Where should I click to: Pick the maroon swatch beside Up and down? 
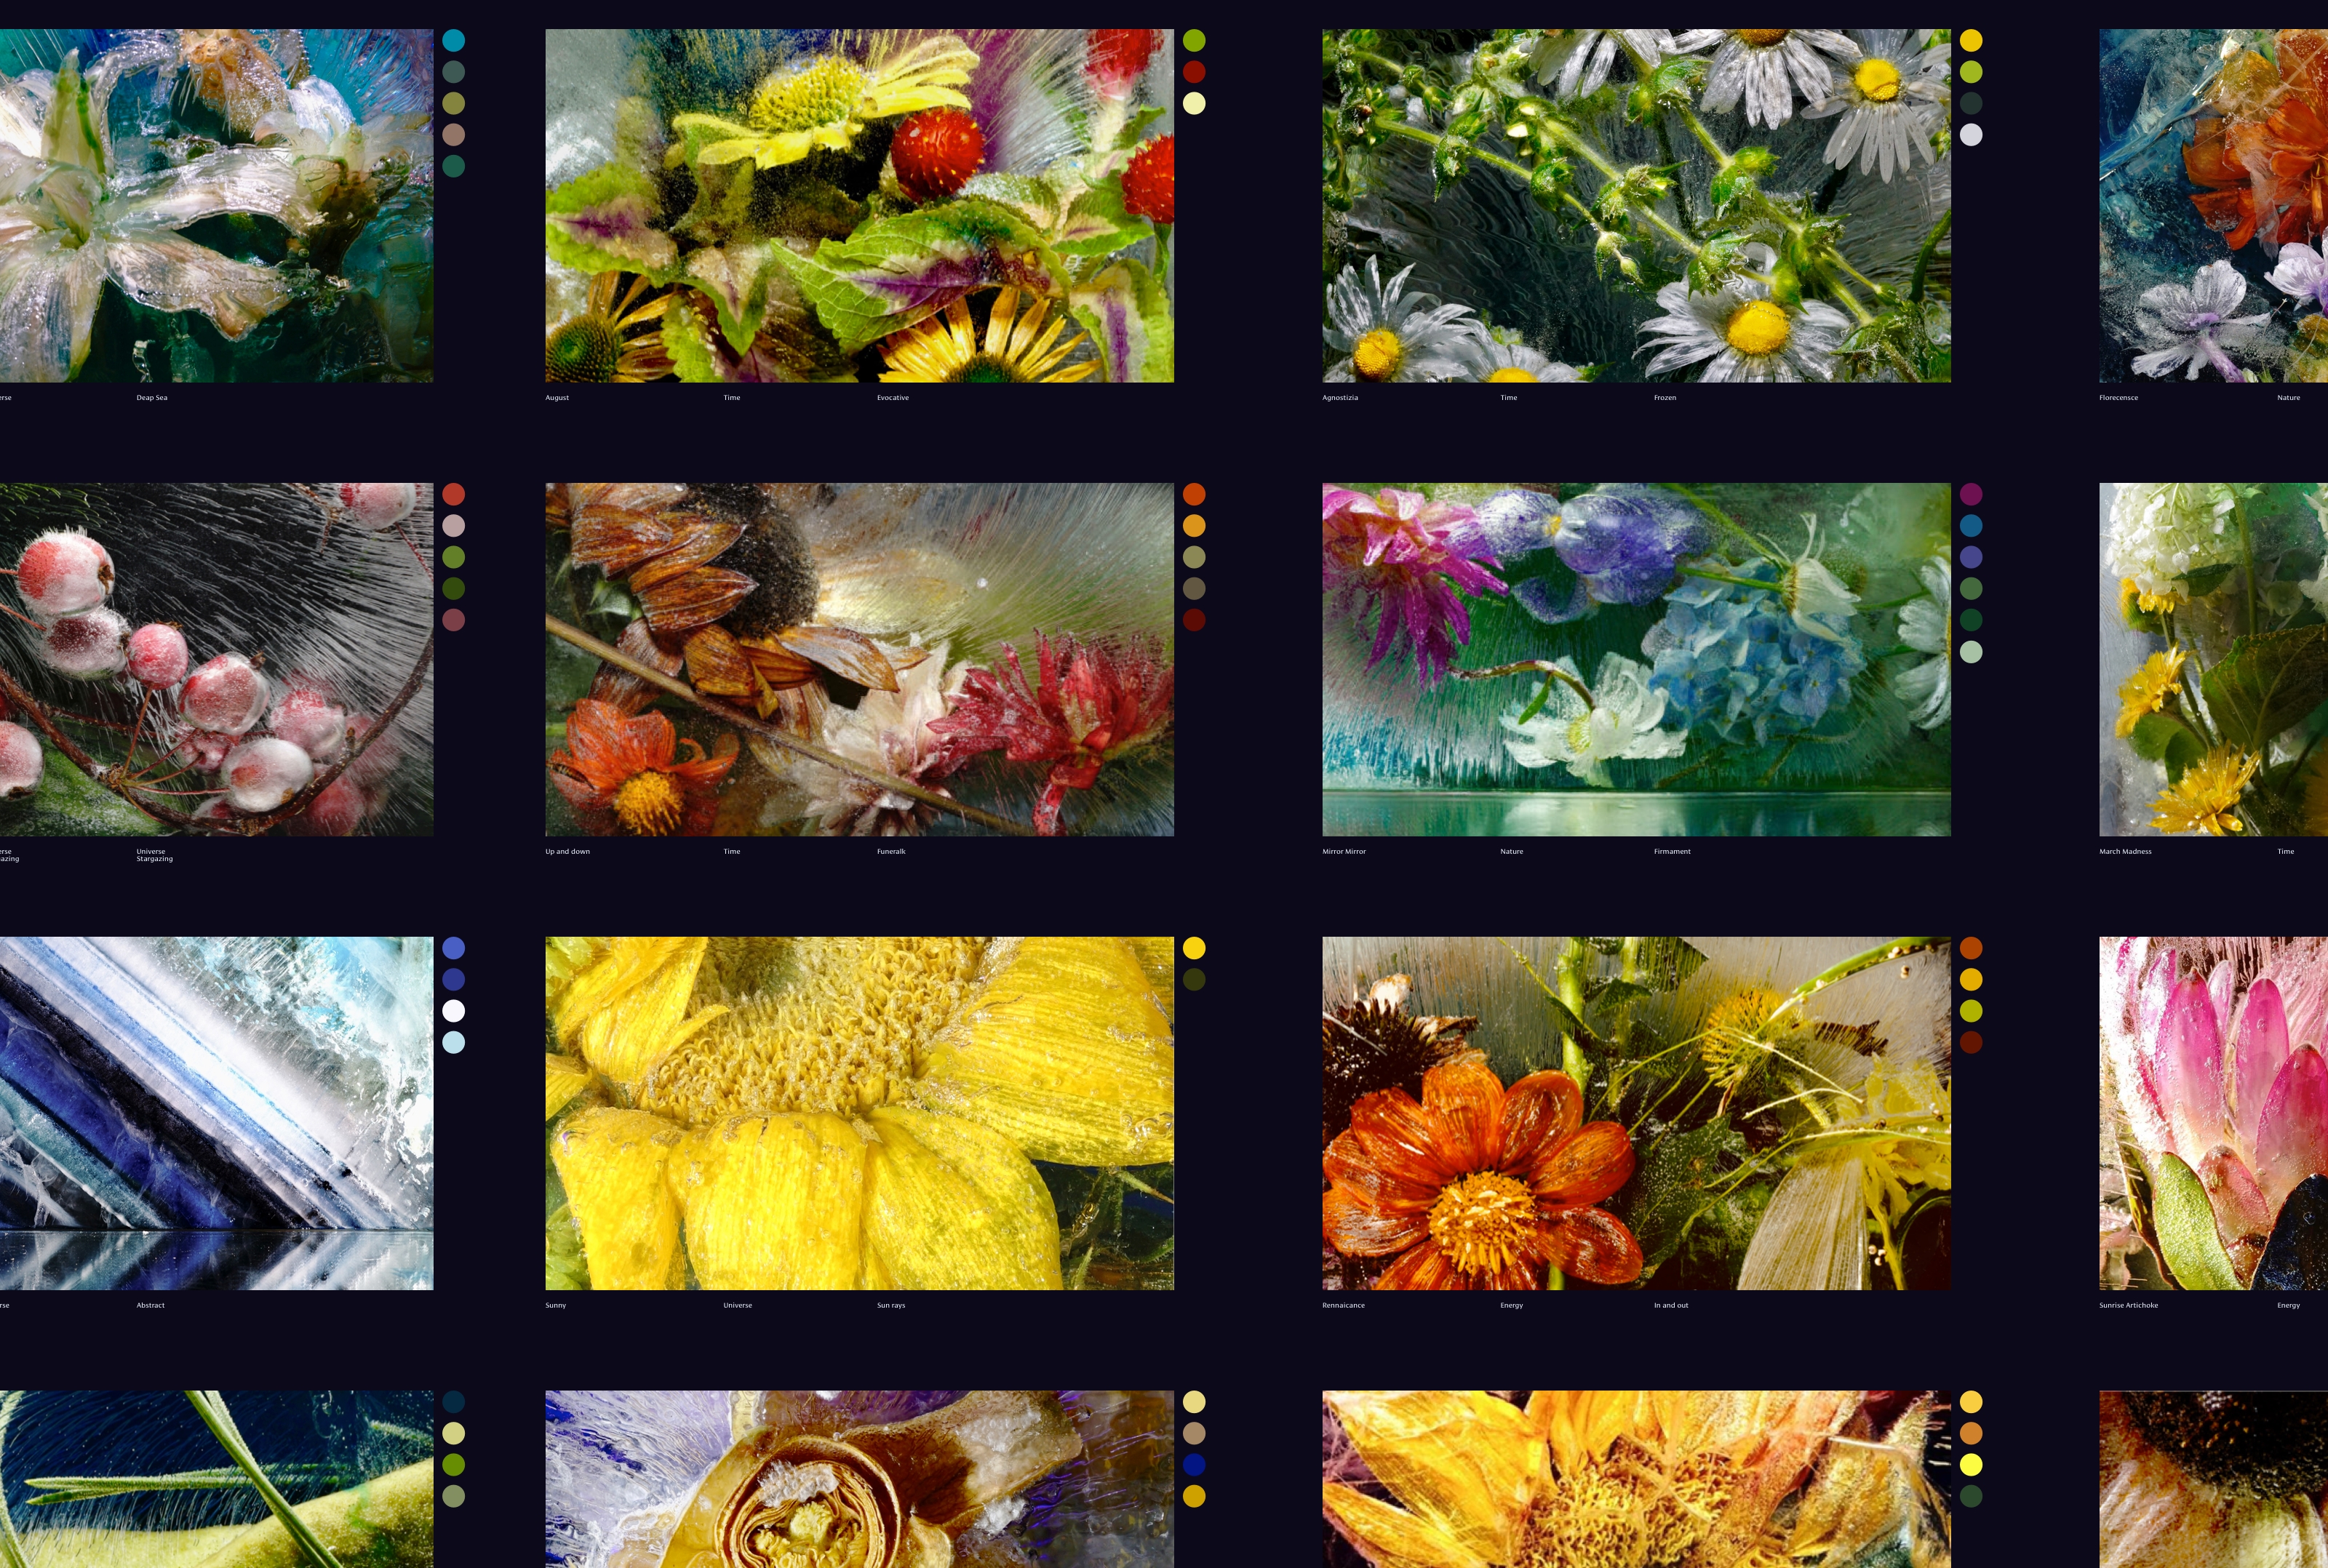tap(1194, 620)
